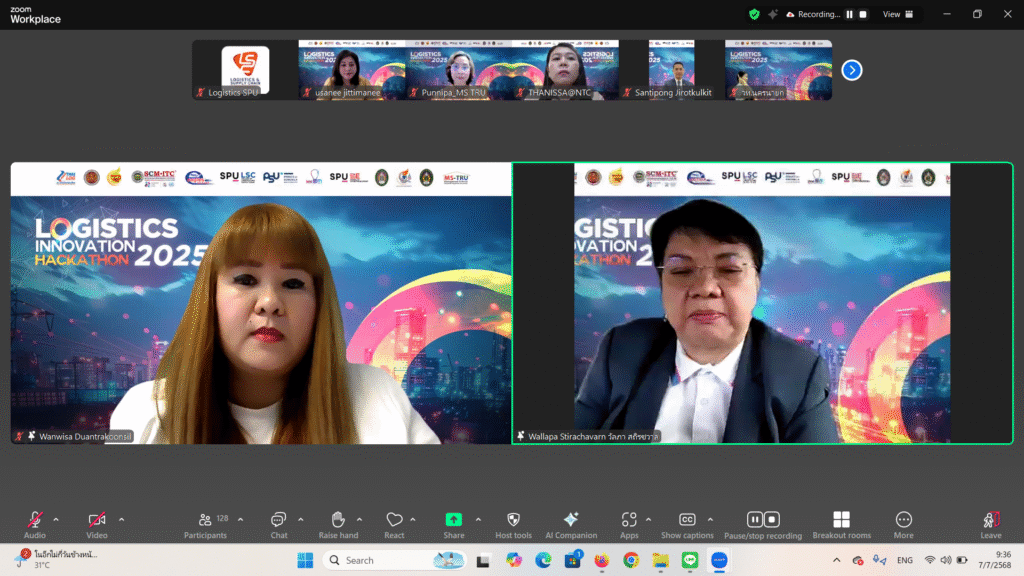Expand the Raise hand options arrow
1024x576 pixels.
pyautogui.click(x=359, y=520)
